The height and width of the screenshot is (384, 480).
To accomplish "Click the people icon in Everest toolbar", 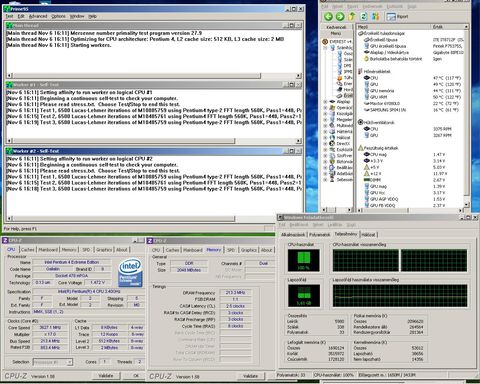I will click(x=376, y=16).
